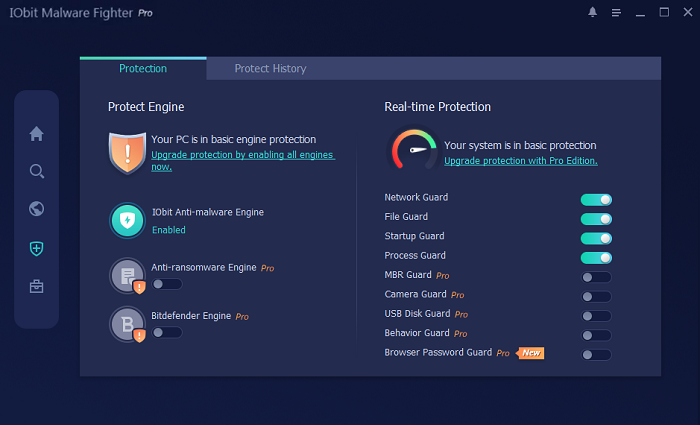This screenshot has height=425, width=700.
Task: Click the real-time protection gauge meter
Action: 411,150
